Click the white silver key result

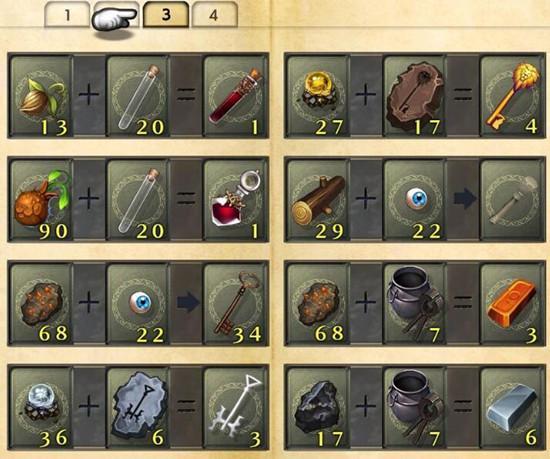[x=235, y=407]
